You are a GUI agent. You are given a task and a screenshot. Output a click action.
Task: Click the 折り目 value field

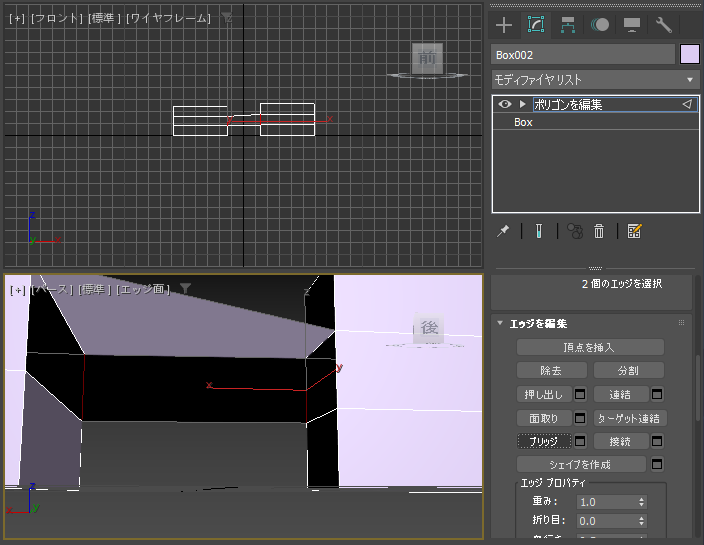coord(607,521)
